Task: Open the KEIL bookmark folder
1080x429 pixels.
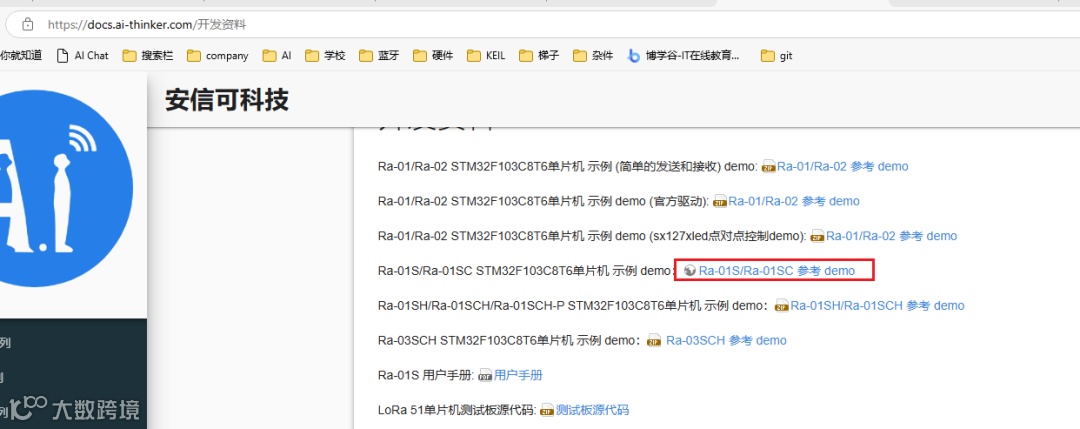Action: pyautogui.click(x=486, y=56)
